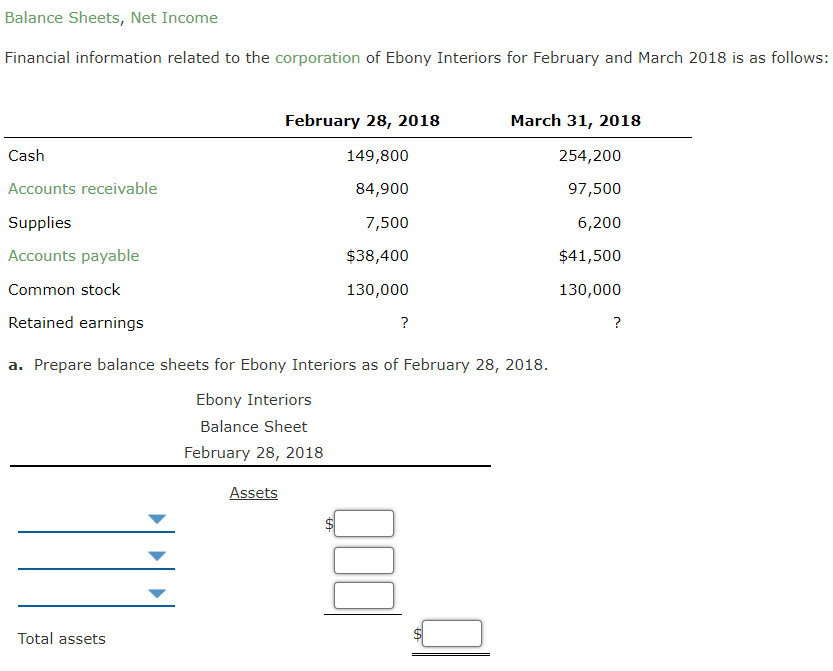Expand the third blank account dropdown
The height and width of the screenshot is (671, 833).
click(x=156, y=591)
